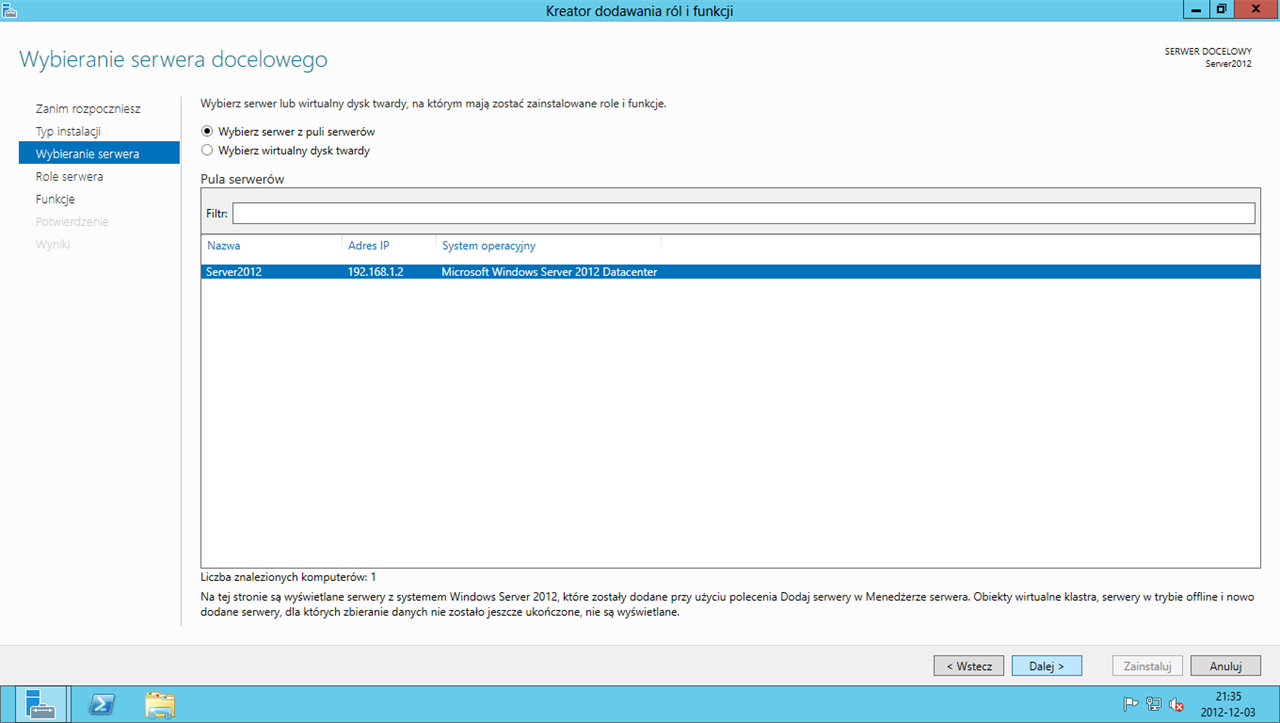
Task: Click Dalej to continue
Action: click(1047, 666)
